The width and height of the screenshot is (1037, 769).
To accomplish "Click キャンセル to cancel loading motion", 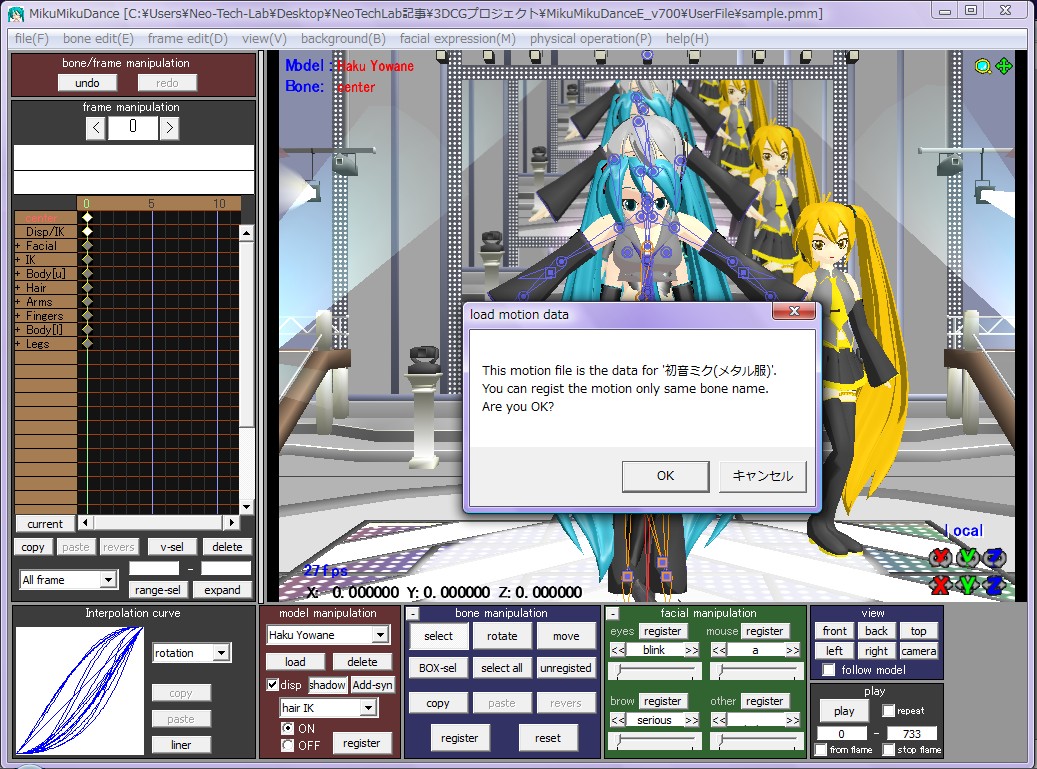I will click(x=763, y=476).
